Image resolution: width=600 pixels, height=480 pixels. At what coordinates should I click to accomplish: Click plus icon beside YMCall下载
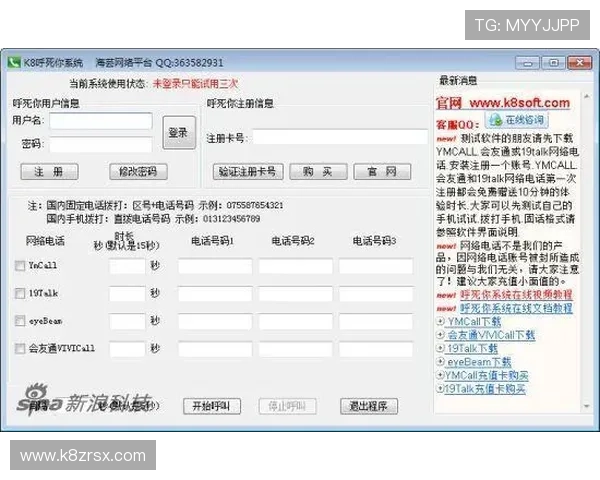(x=440, y=321)
